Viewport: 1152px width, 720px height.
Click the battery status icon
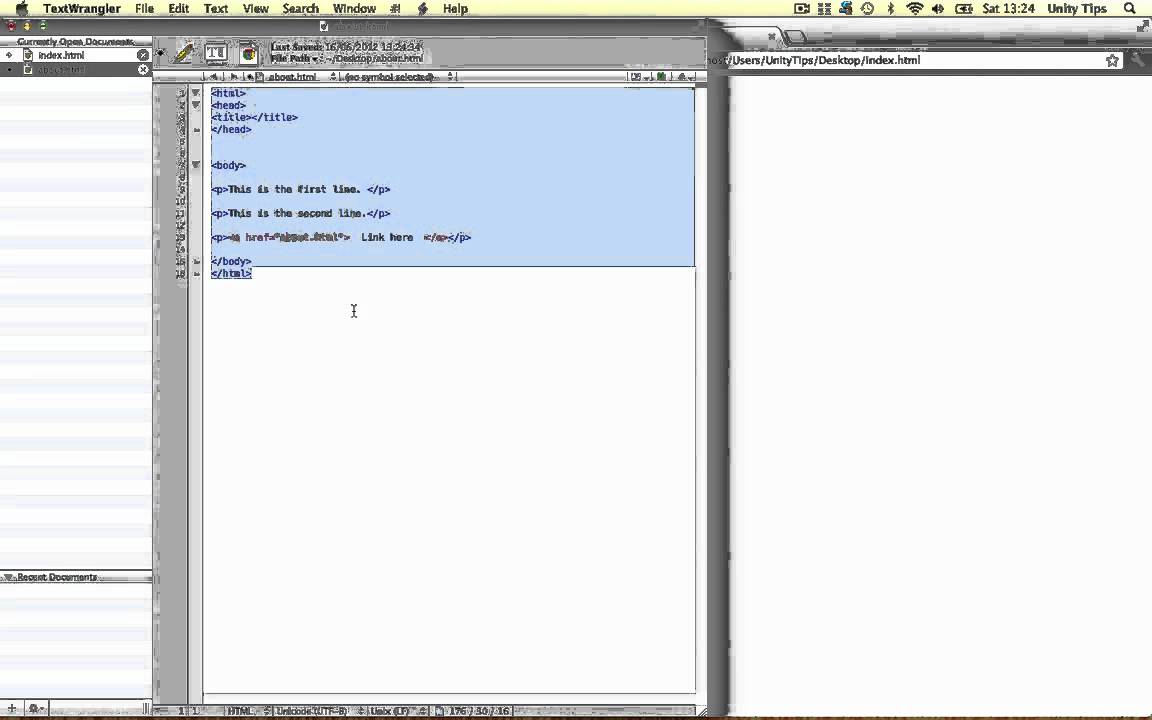[963, 9]
